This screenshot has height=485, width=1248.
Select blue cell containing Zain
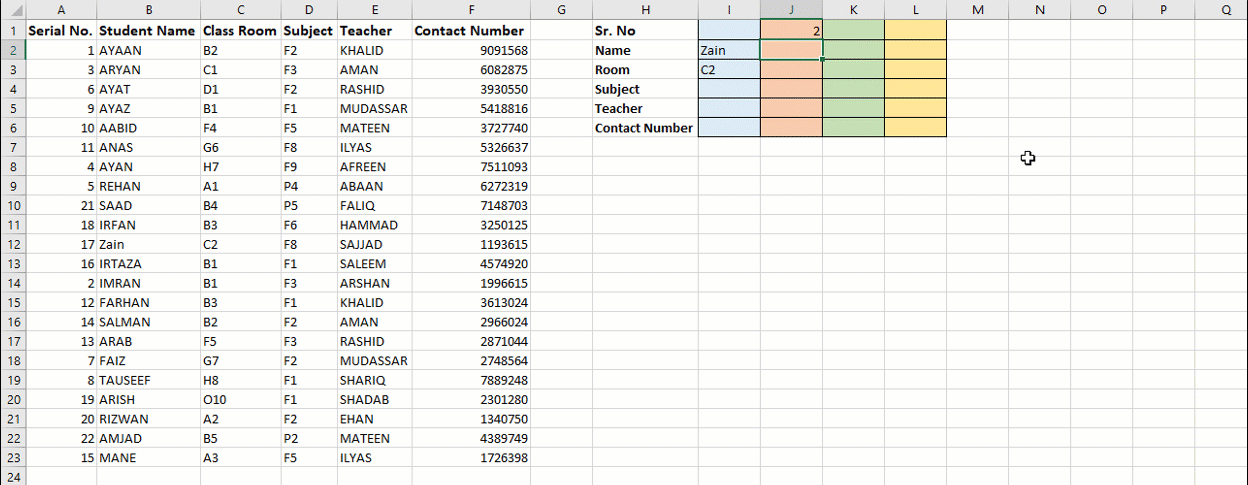pyautogui.click(x=729, y=50)
